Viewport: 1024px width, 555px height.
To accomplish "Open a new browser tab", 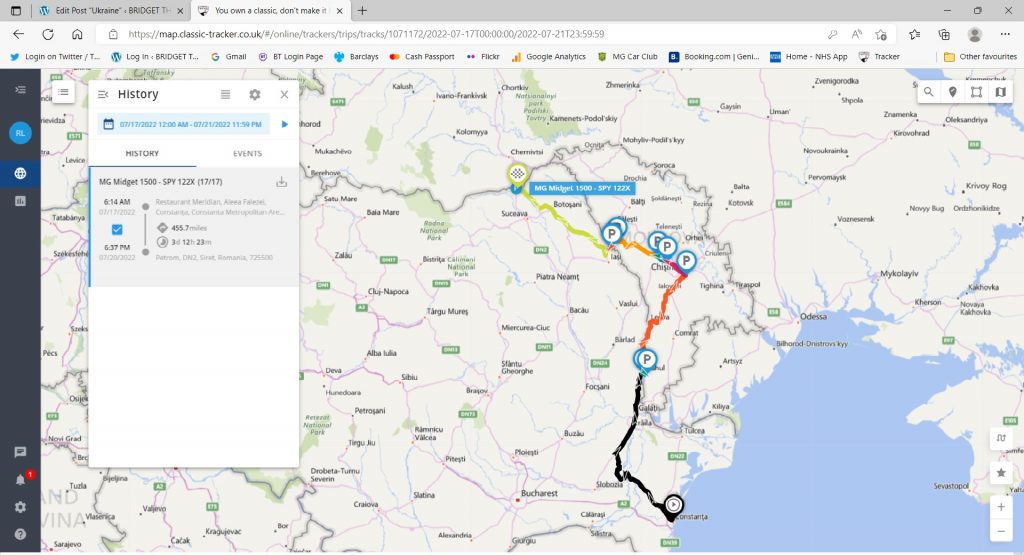I will (362, 10).
